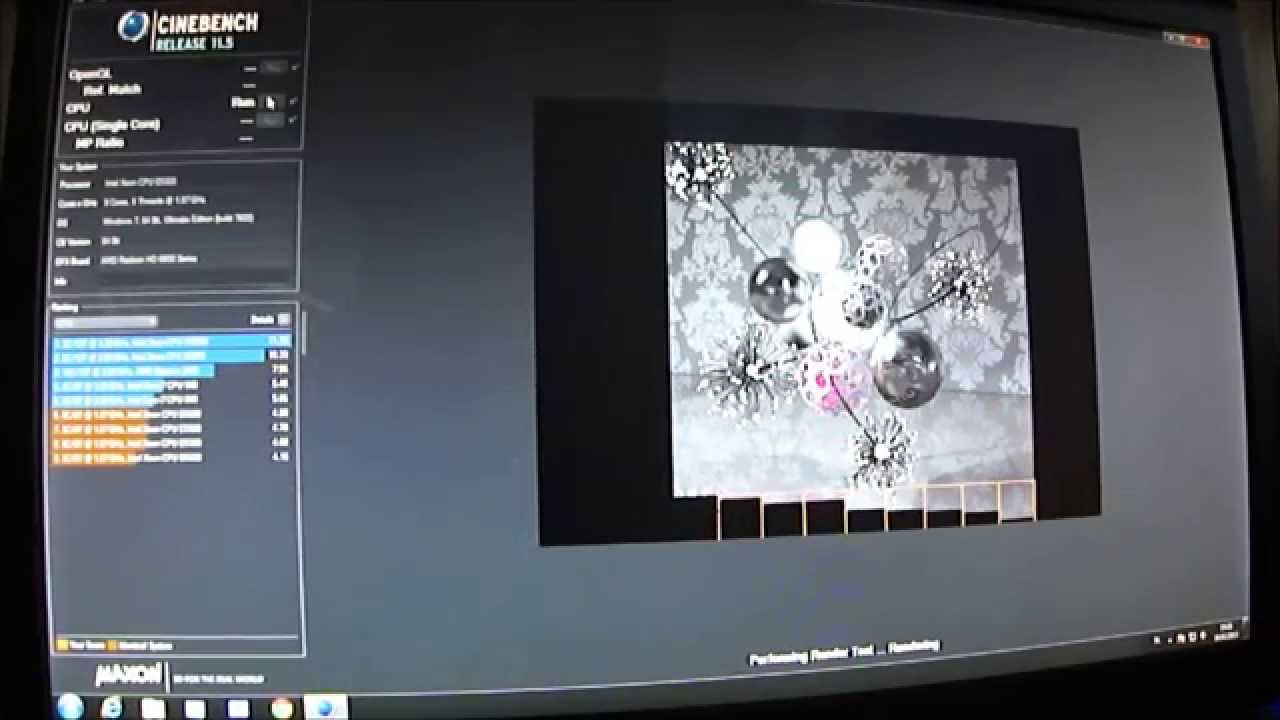Open the Windows Start menu orb
The height and width of the screenshot is (720, 1280).
70,706
